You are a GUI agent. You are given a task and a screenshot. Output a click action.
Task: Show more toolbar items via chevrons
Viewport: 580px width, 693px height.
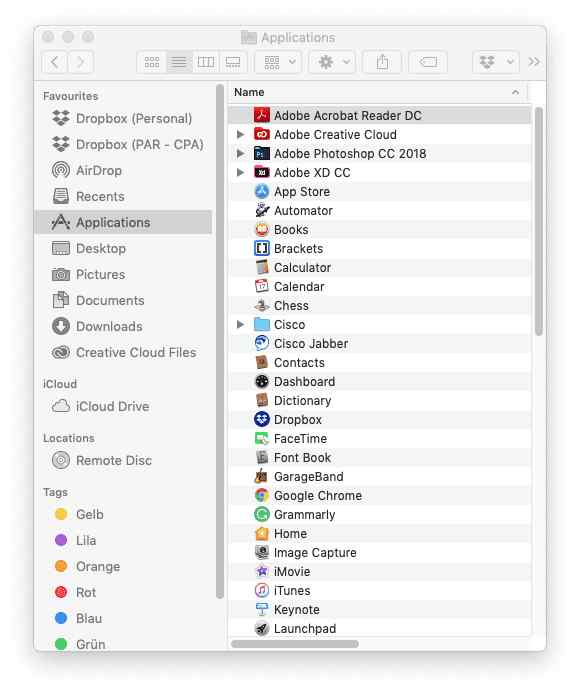coord(534,62)
